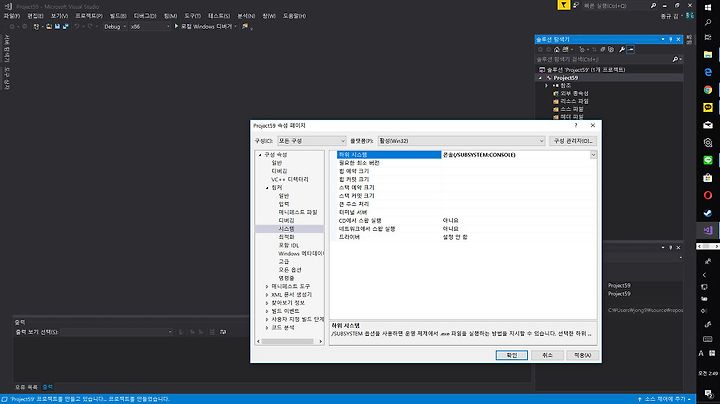The height and width of the screenshot is (404, 720).
Task: Open File Explorer from the taskbar
Action: (x=708, y=54)
